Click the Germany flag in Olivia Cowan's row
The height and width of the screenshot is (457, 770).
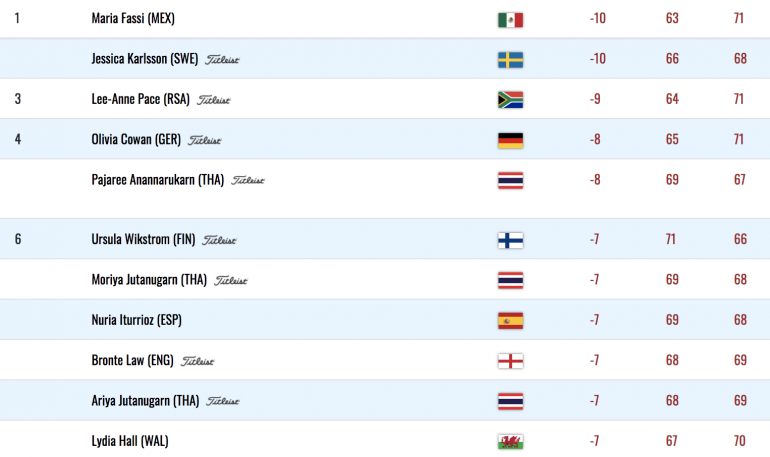[x=510, y=140]
